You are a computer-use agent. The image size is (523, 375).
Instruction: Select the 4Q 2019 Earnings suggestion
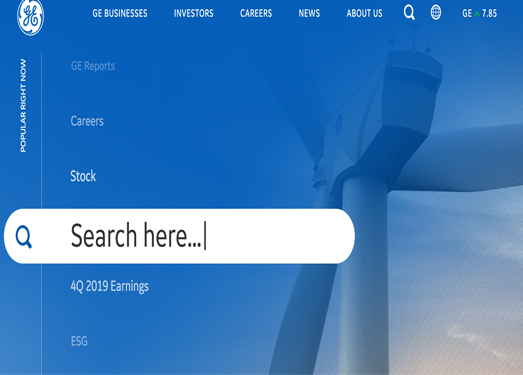tap(110, 287)
